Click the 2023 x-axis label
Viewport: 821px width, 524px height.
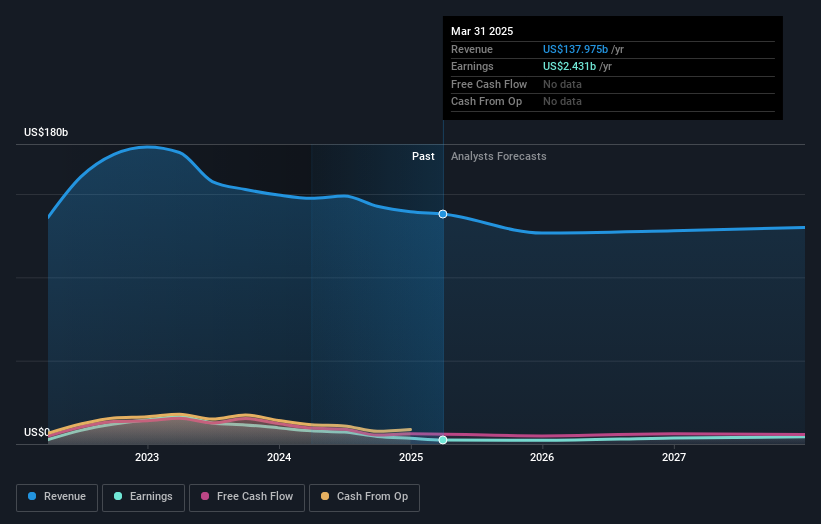pos(147,458)
